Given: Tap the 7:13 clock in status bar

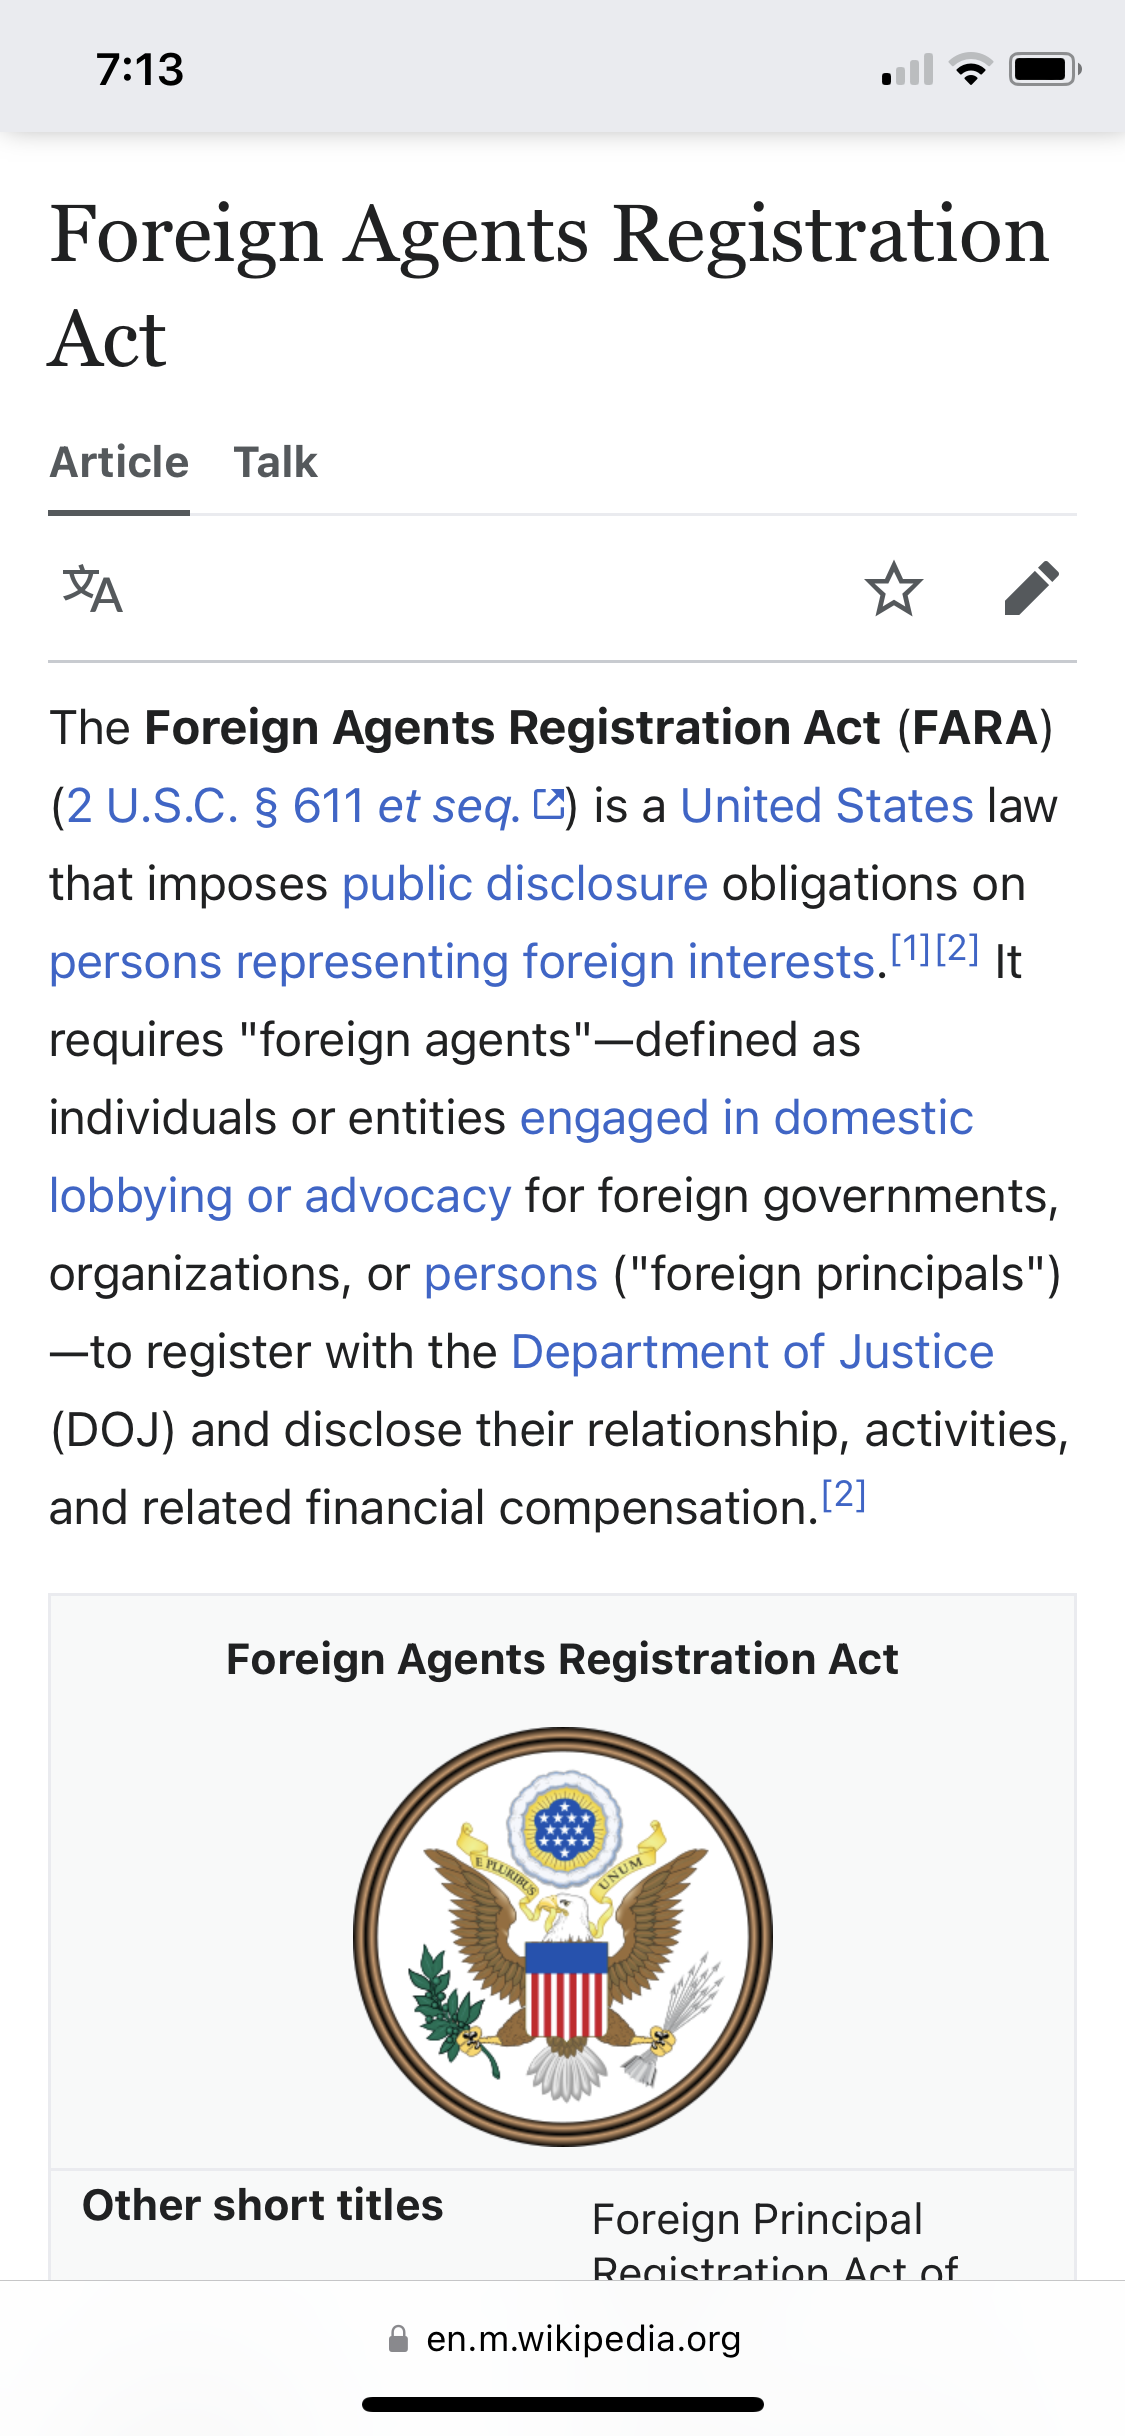Looking at the screenshot, I should [x=140, y=70].
